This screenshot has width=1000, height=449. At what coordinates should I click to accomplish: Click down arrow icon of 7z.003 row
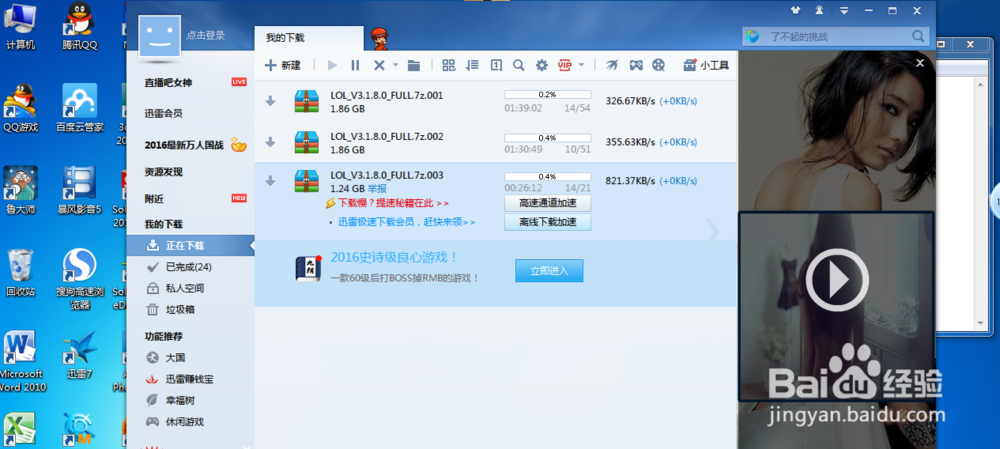[270, 181]
